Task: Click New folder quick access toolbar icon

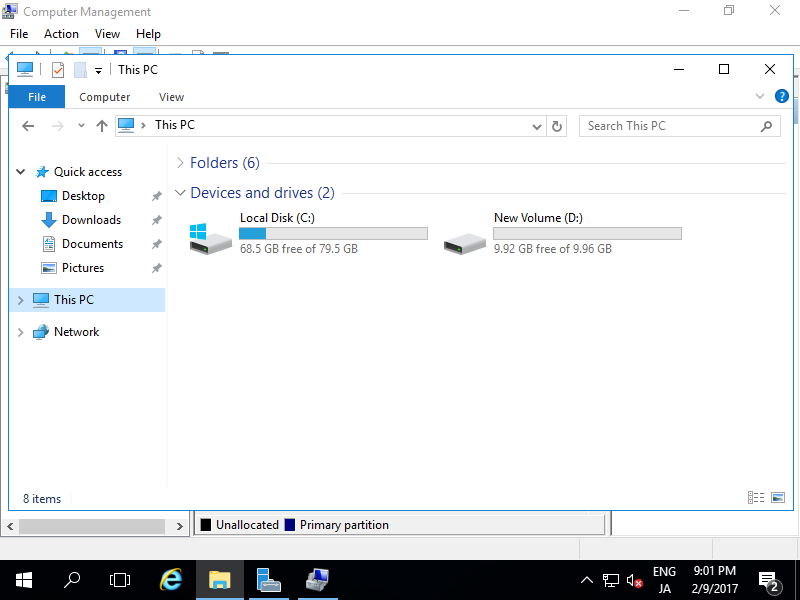Action: coord(80,70)
